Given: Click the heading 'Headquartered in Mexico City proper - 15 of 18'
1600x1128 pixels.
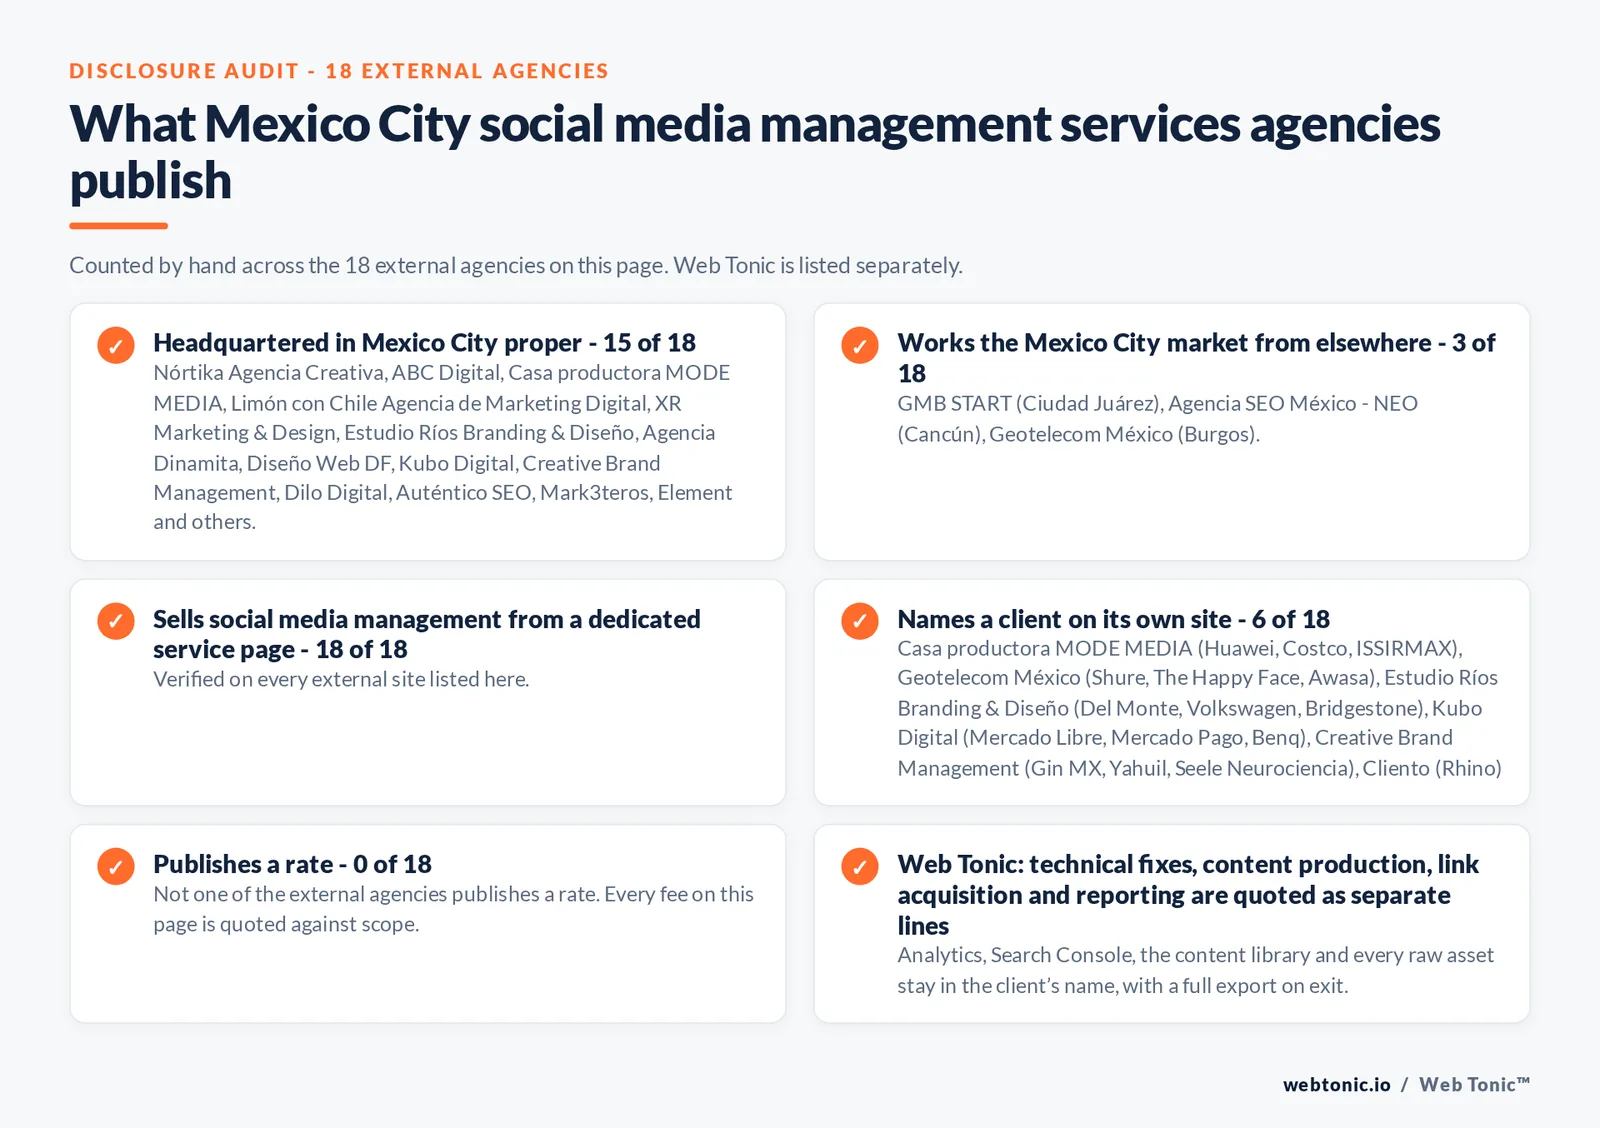Looking at the screenshot, I should tap(424, 343).
